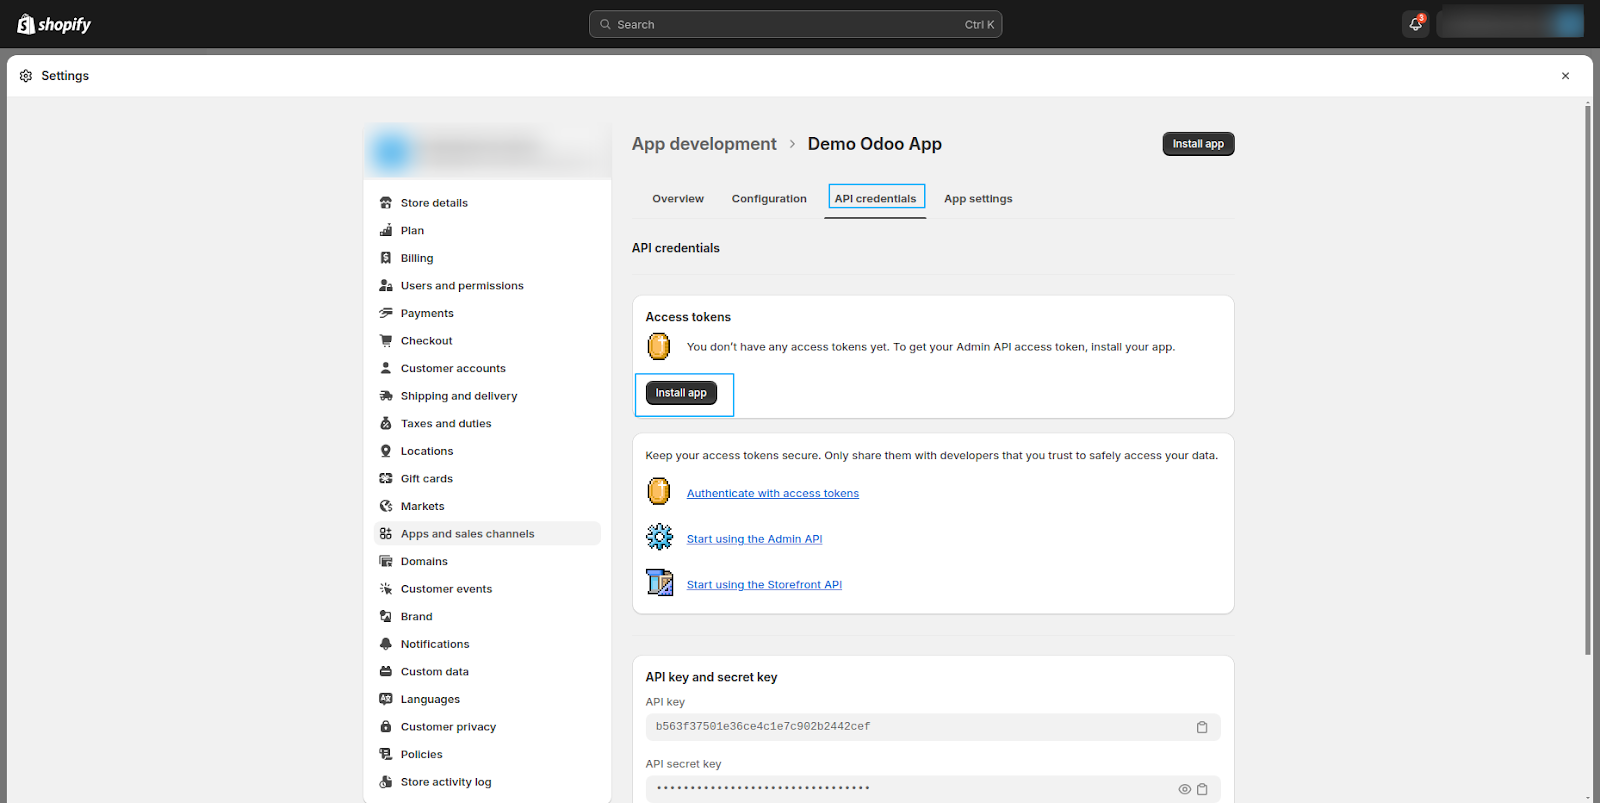Screen dimensions: 1600x803
Task: Click the Customer accounts person icon
Action: 386,368
